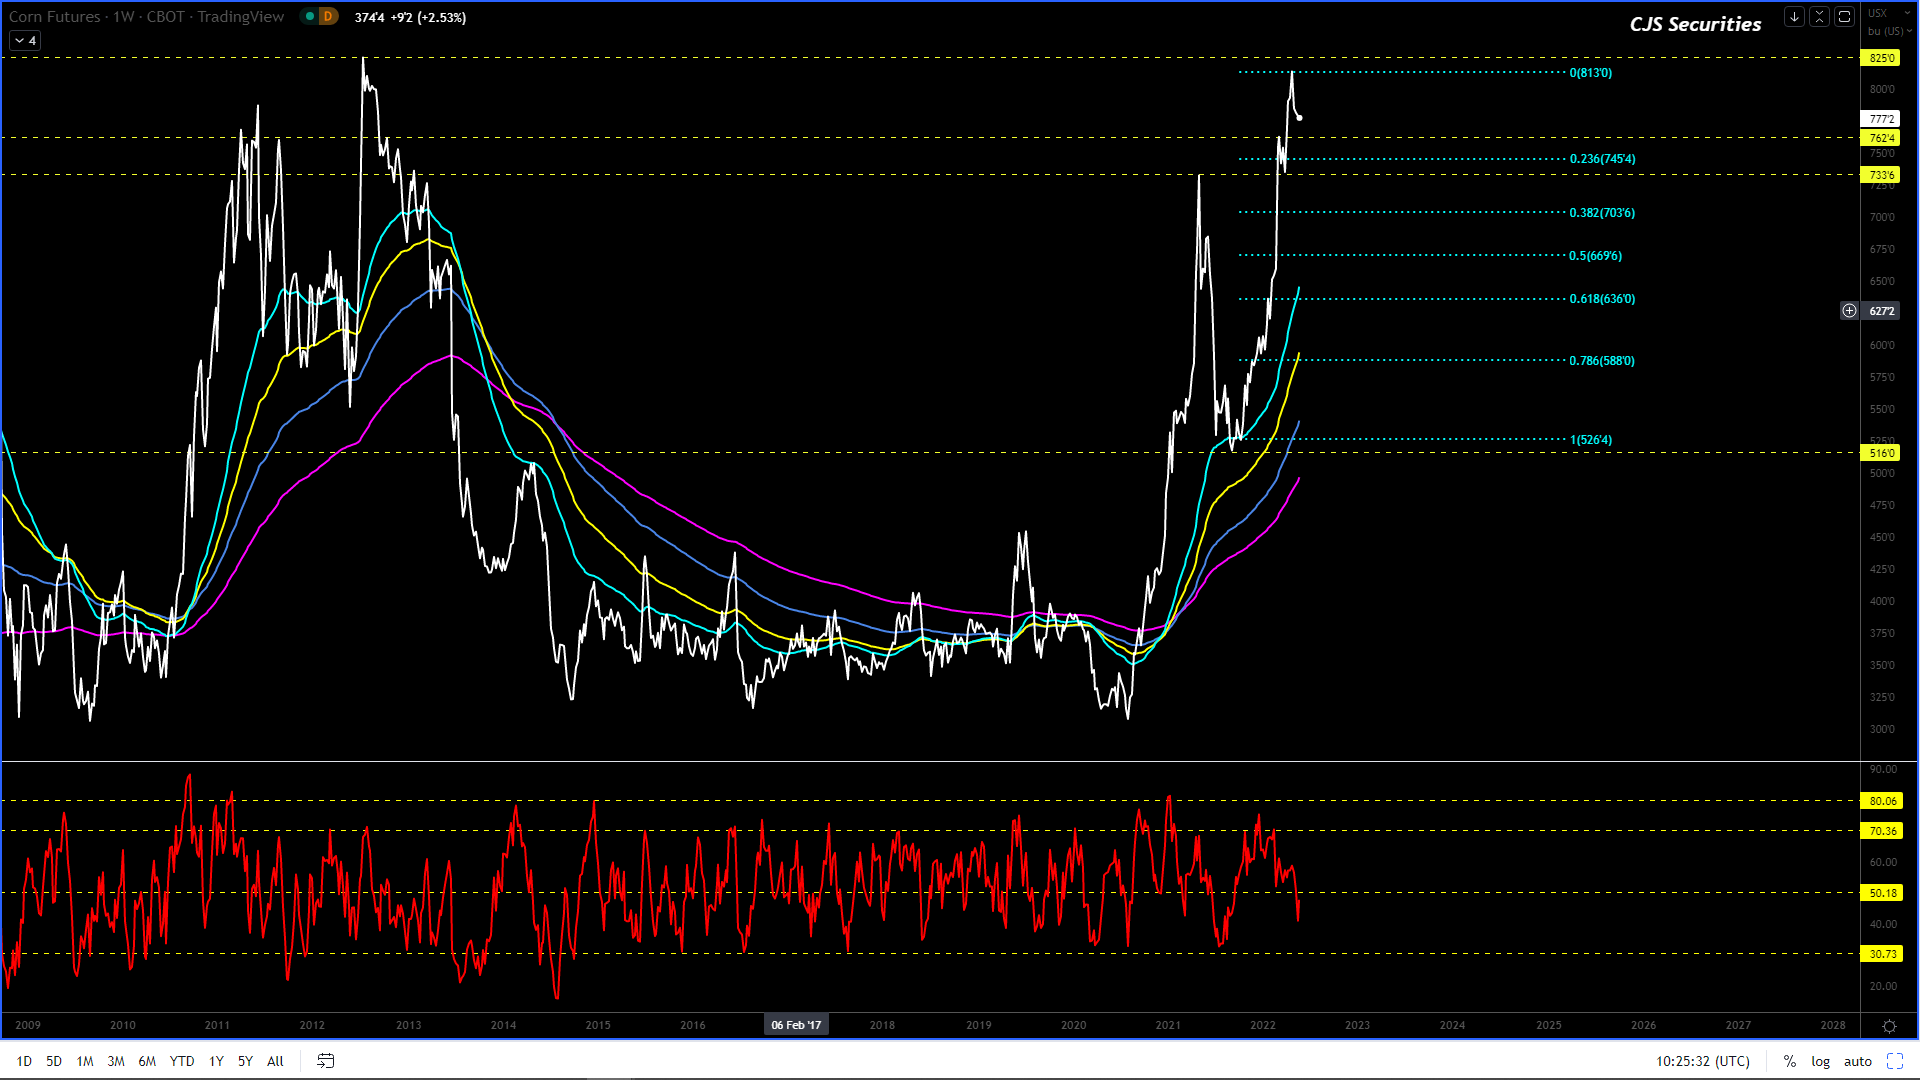Click the delayed data D indicator
Screen dimensions: 1920x1080
pos(327,17)
